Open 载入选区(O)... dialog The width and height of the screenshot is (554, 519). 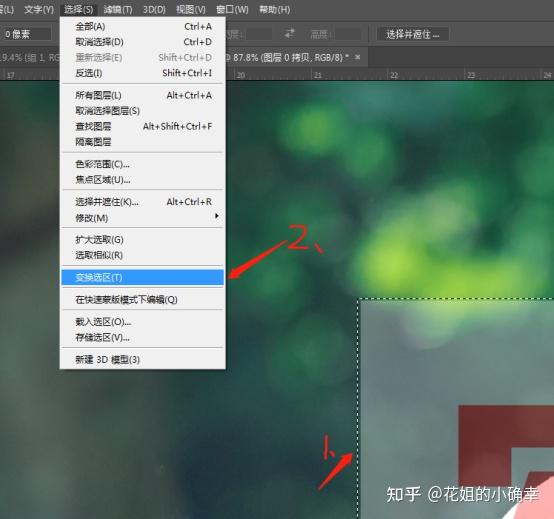143,322
